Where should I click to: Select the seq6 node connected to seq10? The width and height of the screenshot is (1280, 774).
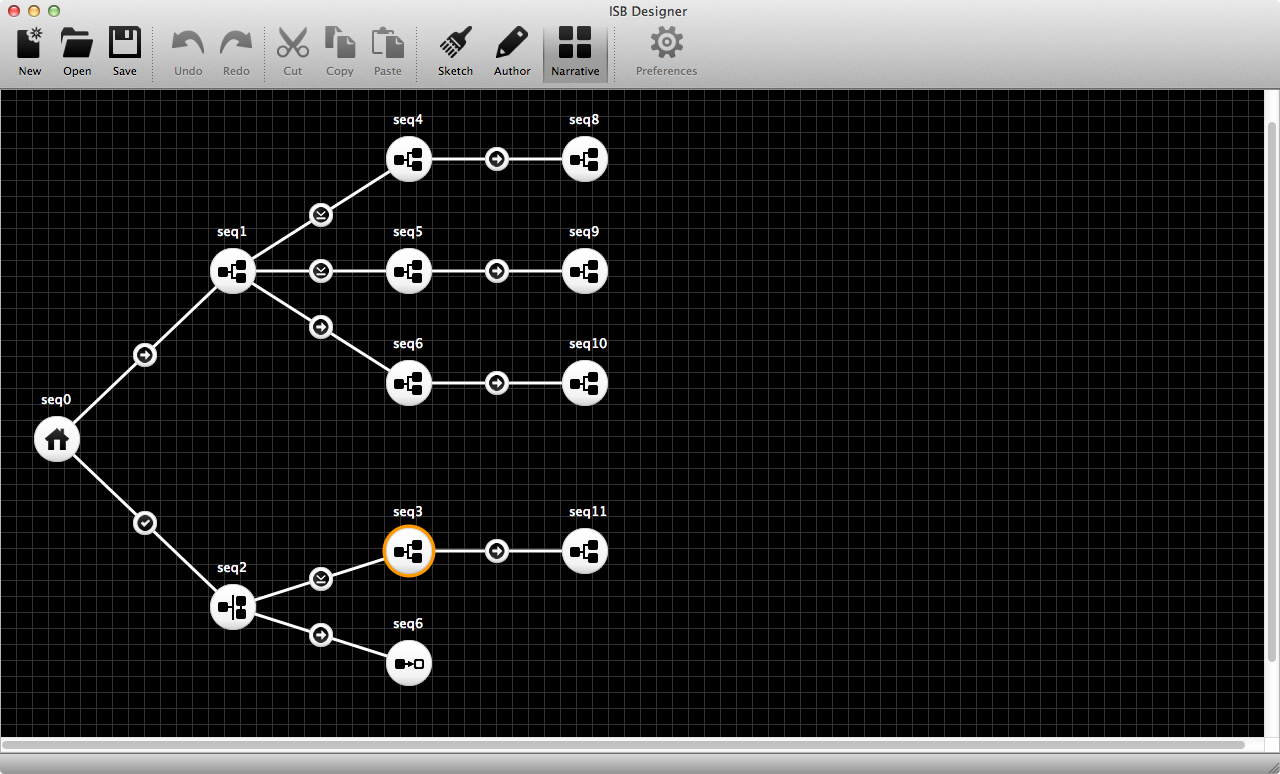[409, 383]
